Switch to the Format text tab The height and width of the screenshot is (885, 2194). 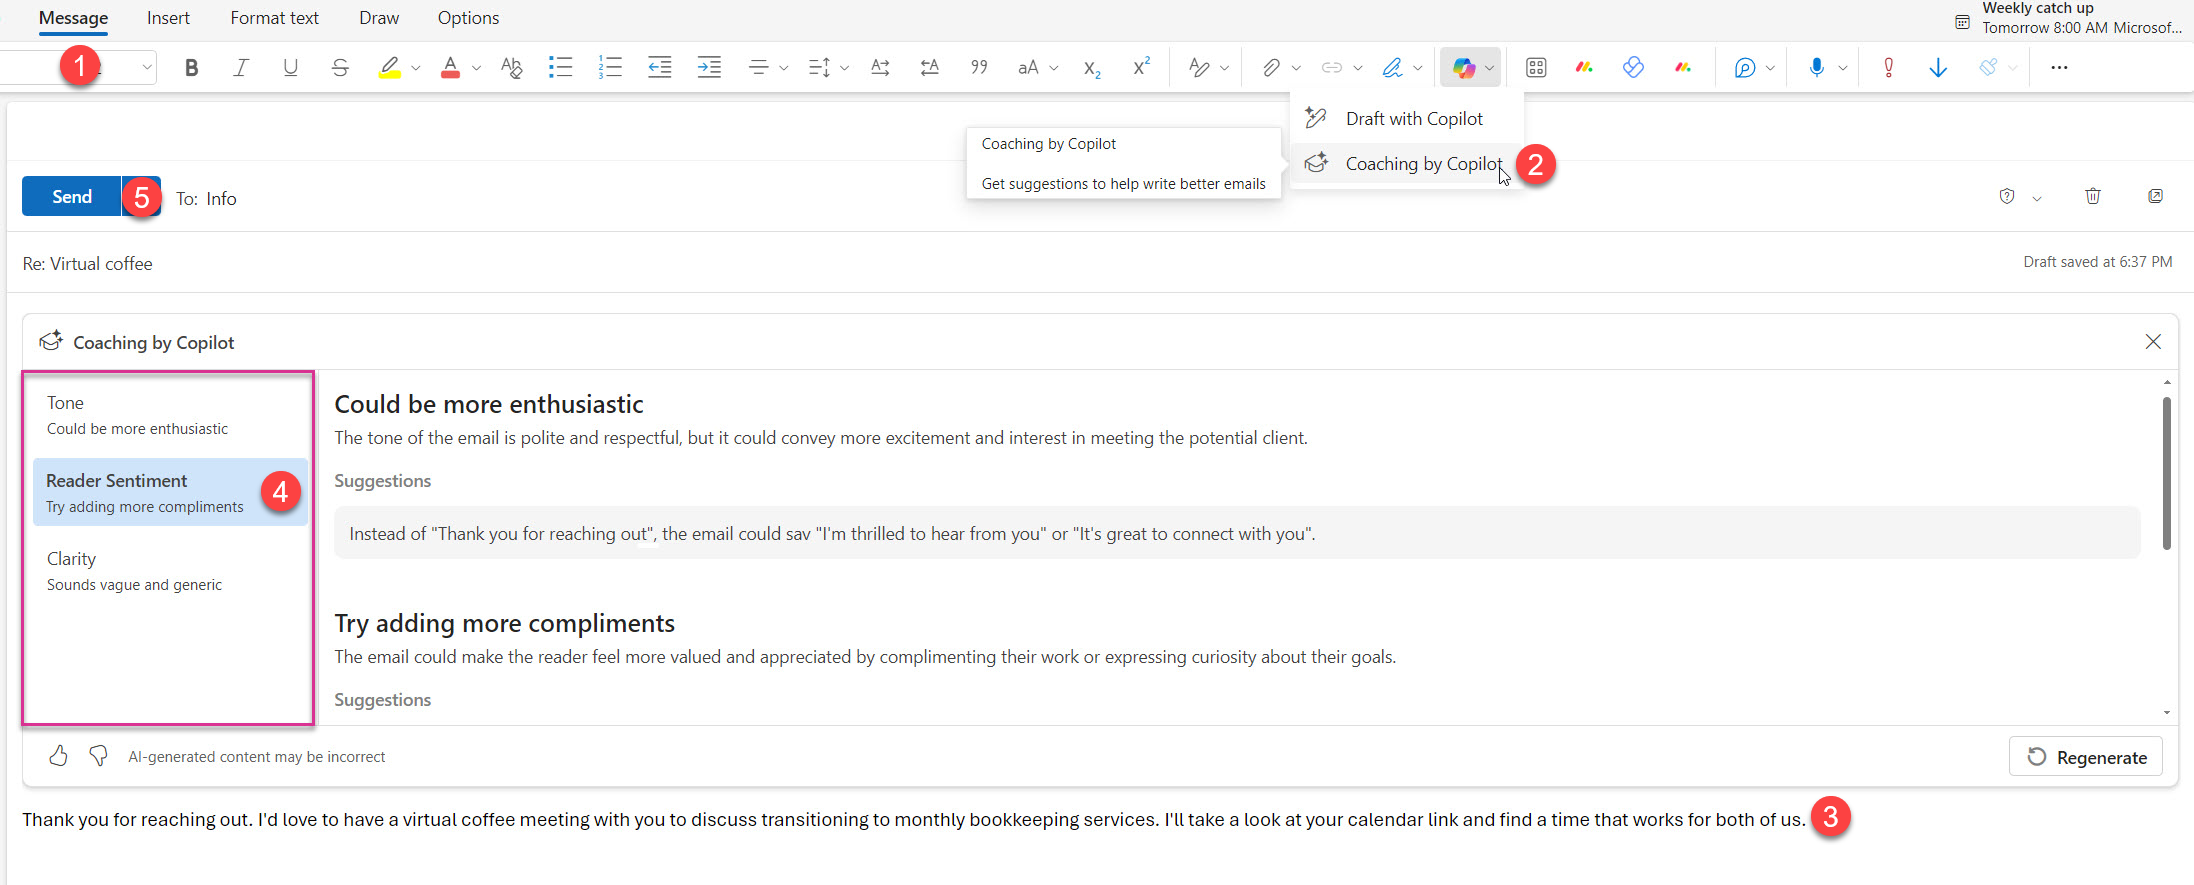[274, 18]
